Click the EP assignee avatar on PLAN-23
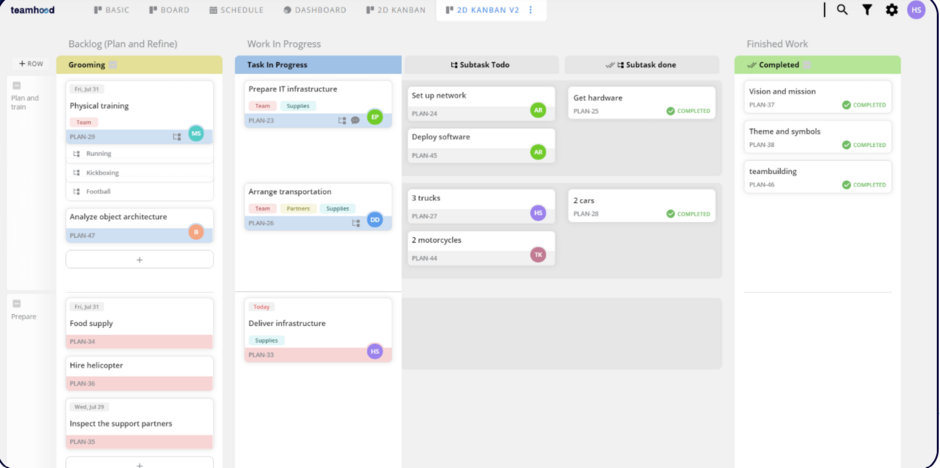 point(375,117)
